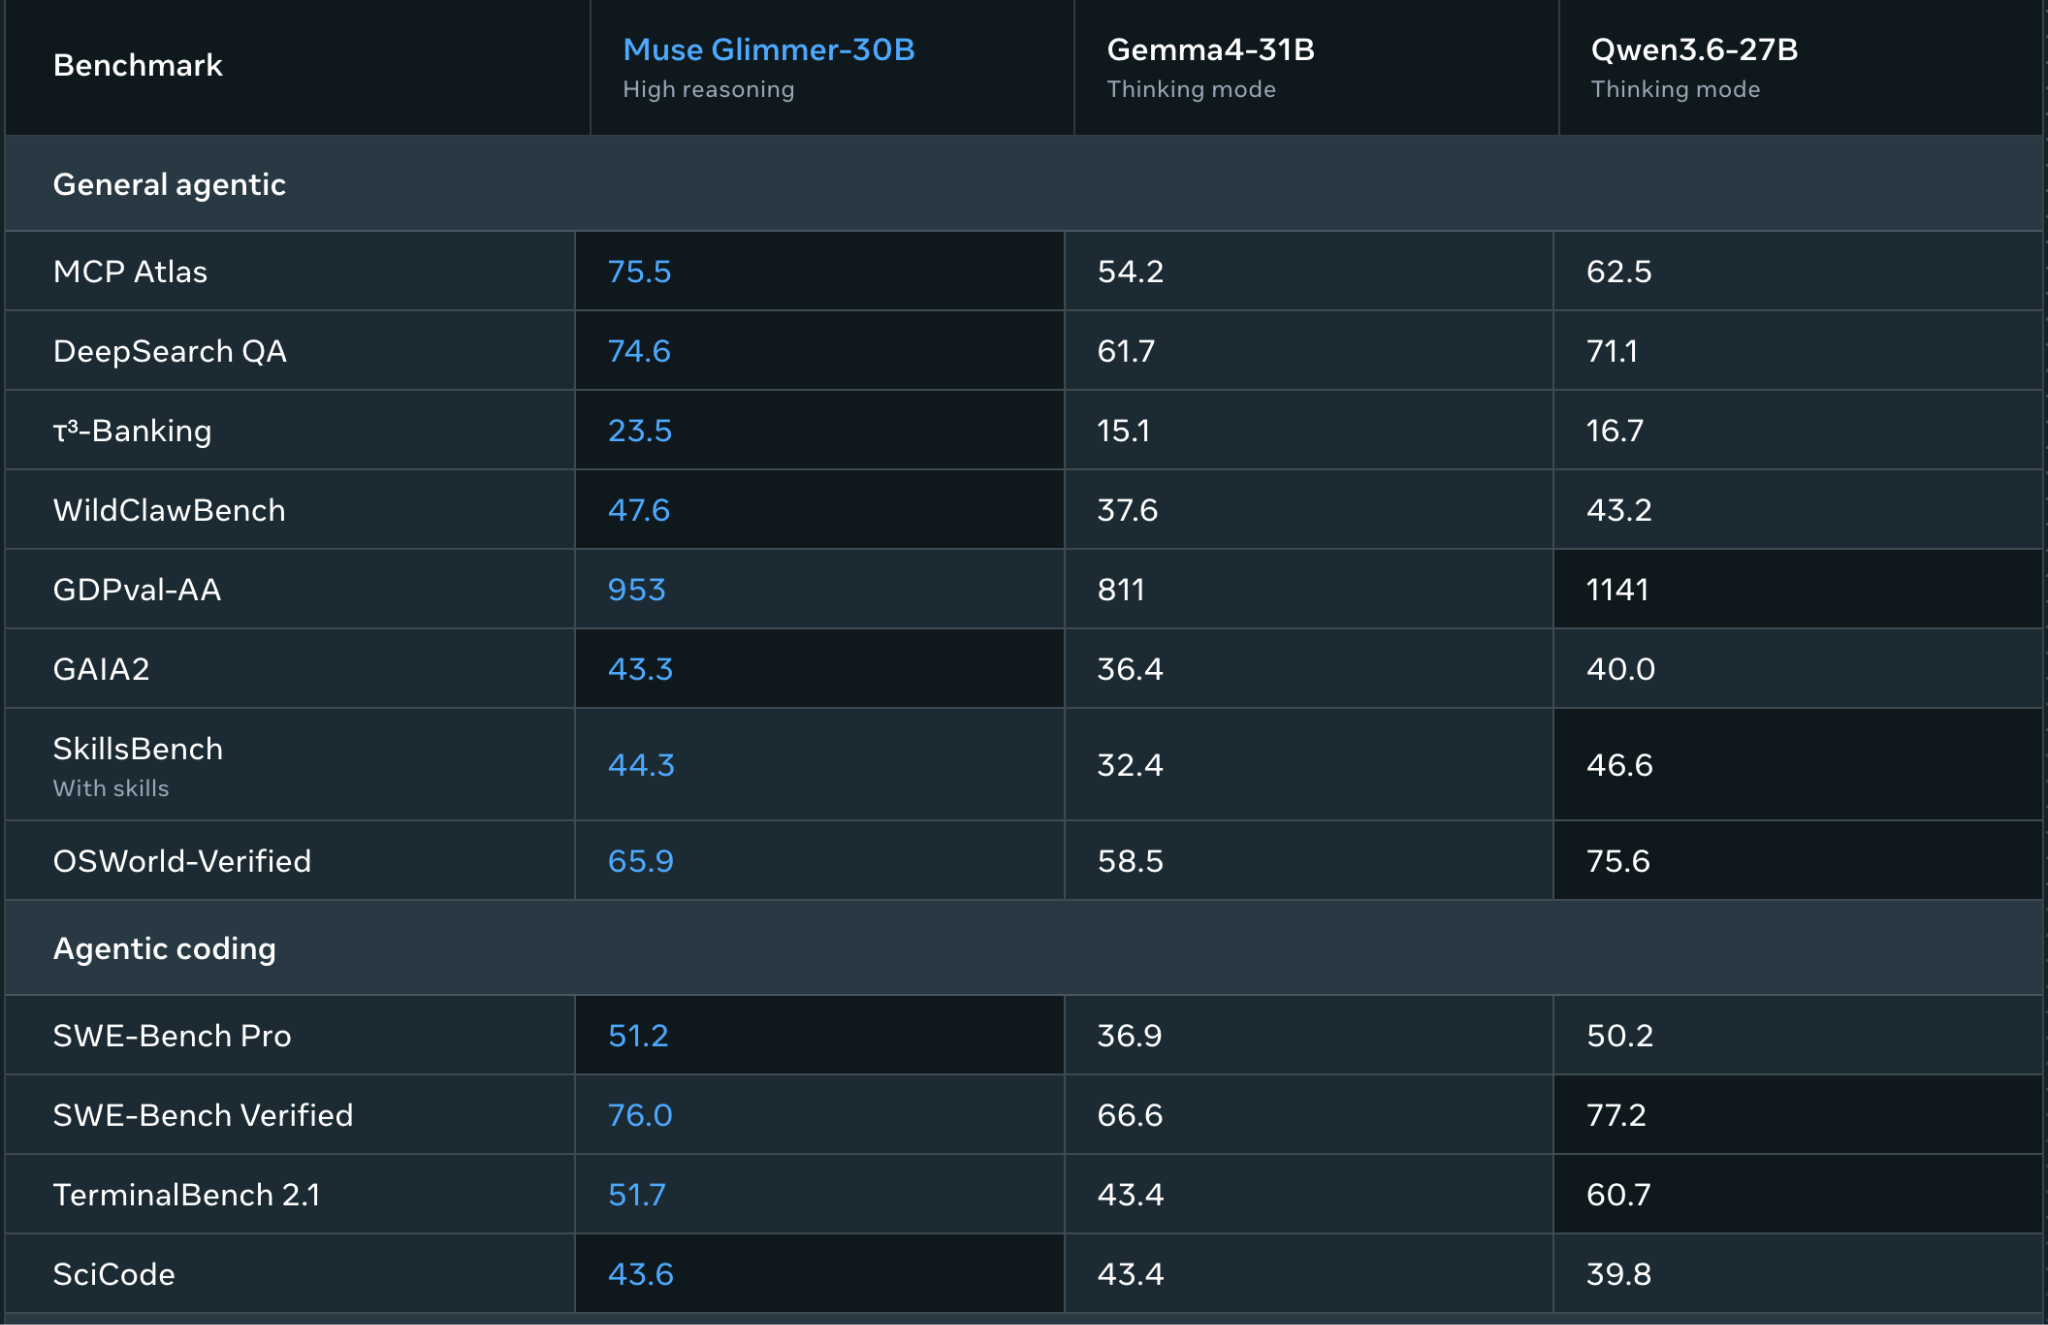Click the 61.7 DeepSearch QA score

[x=1126, y=351]
